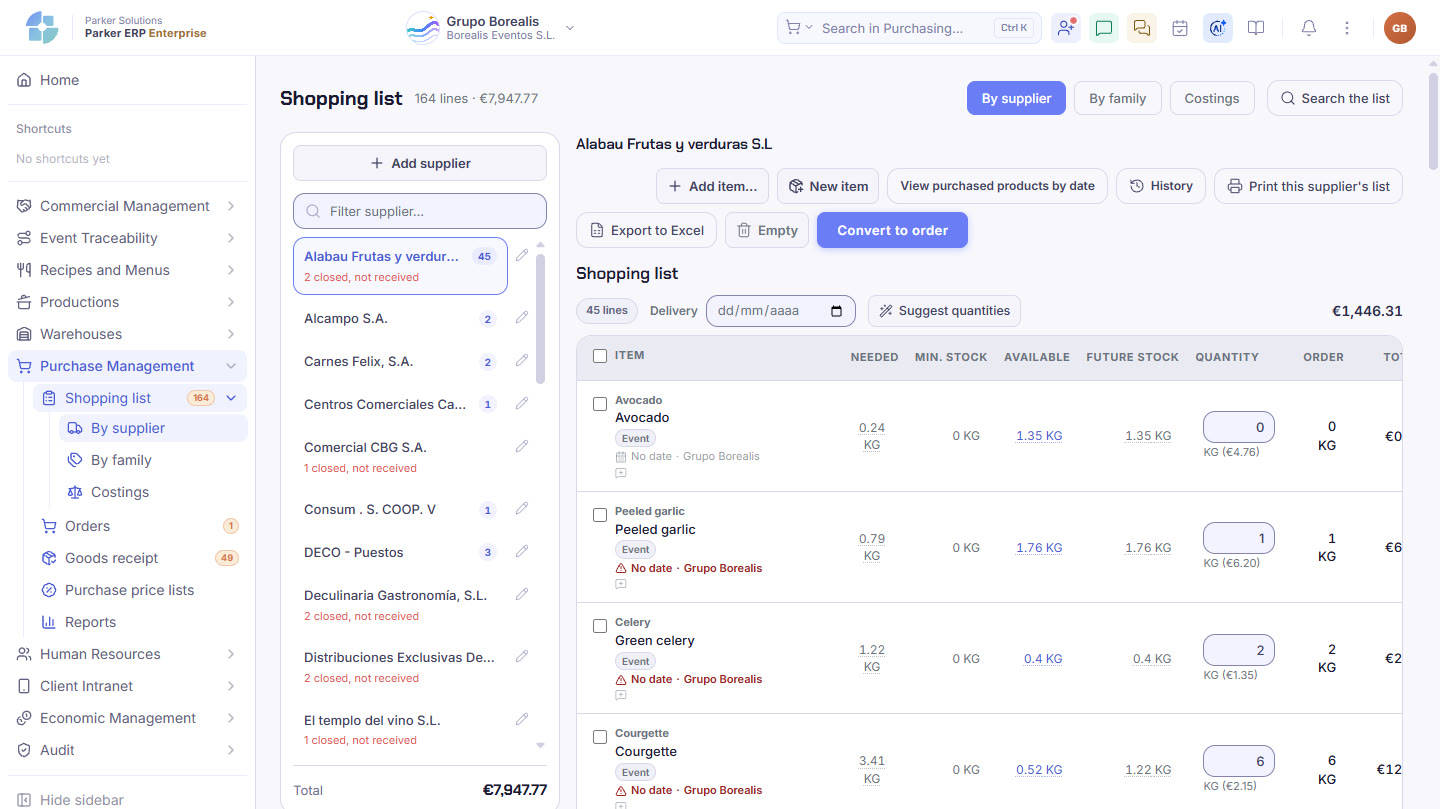This screenshot has width=1440, height=809.
Task: Open the search scope cart dropdown
Action: [x=799, y=28]
